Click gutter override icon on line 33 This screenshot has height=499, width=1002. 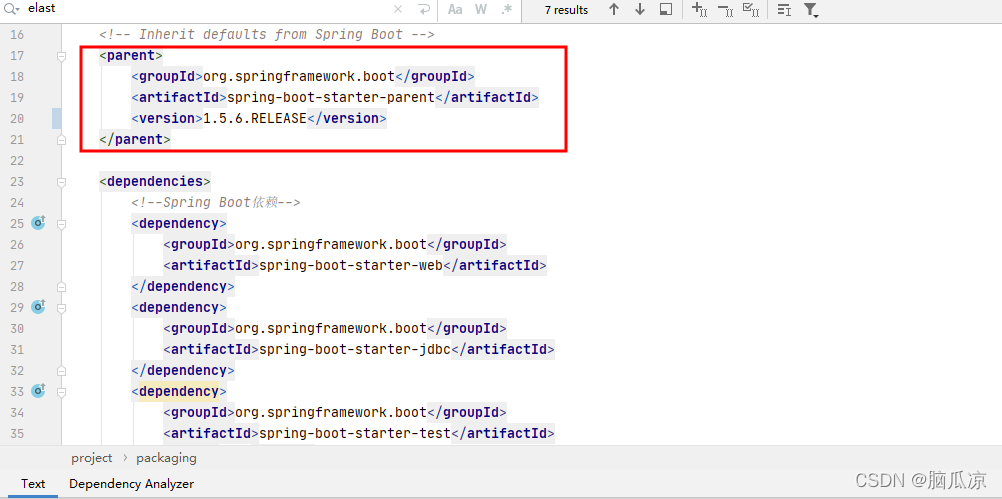pyautogui.click(x=38, y=391)
